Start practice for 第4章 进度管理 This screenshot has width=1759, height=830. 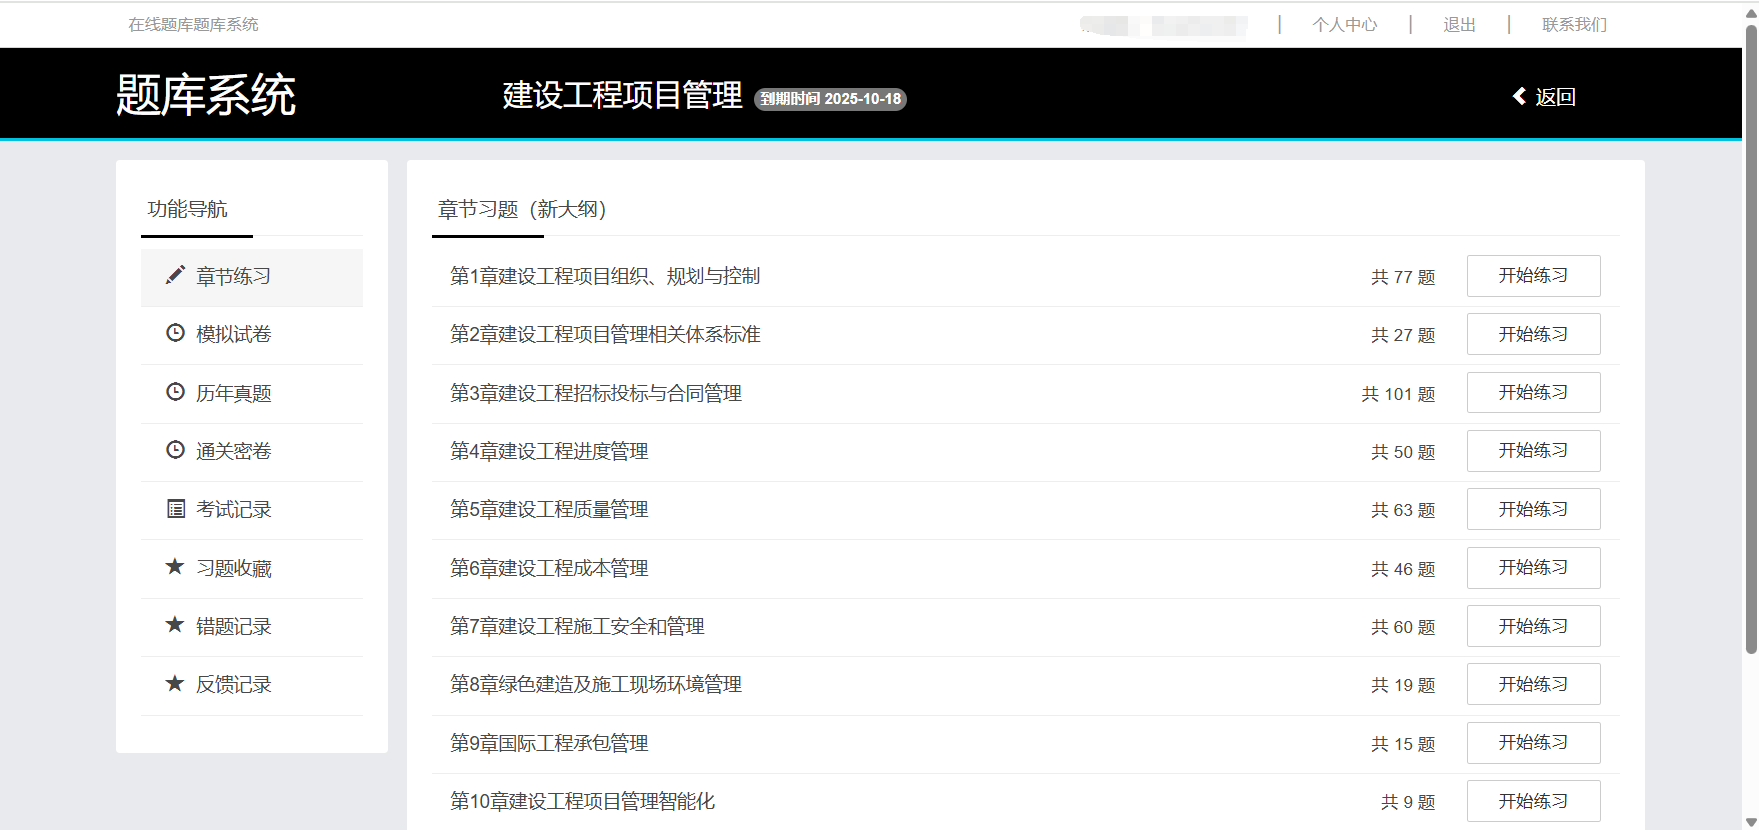tap(1533, 451)
